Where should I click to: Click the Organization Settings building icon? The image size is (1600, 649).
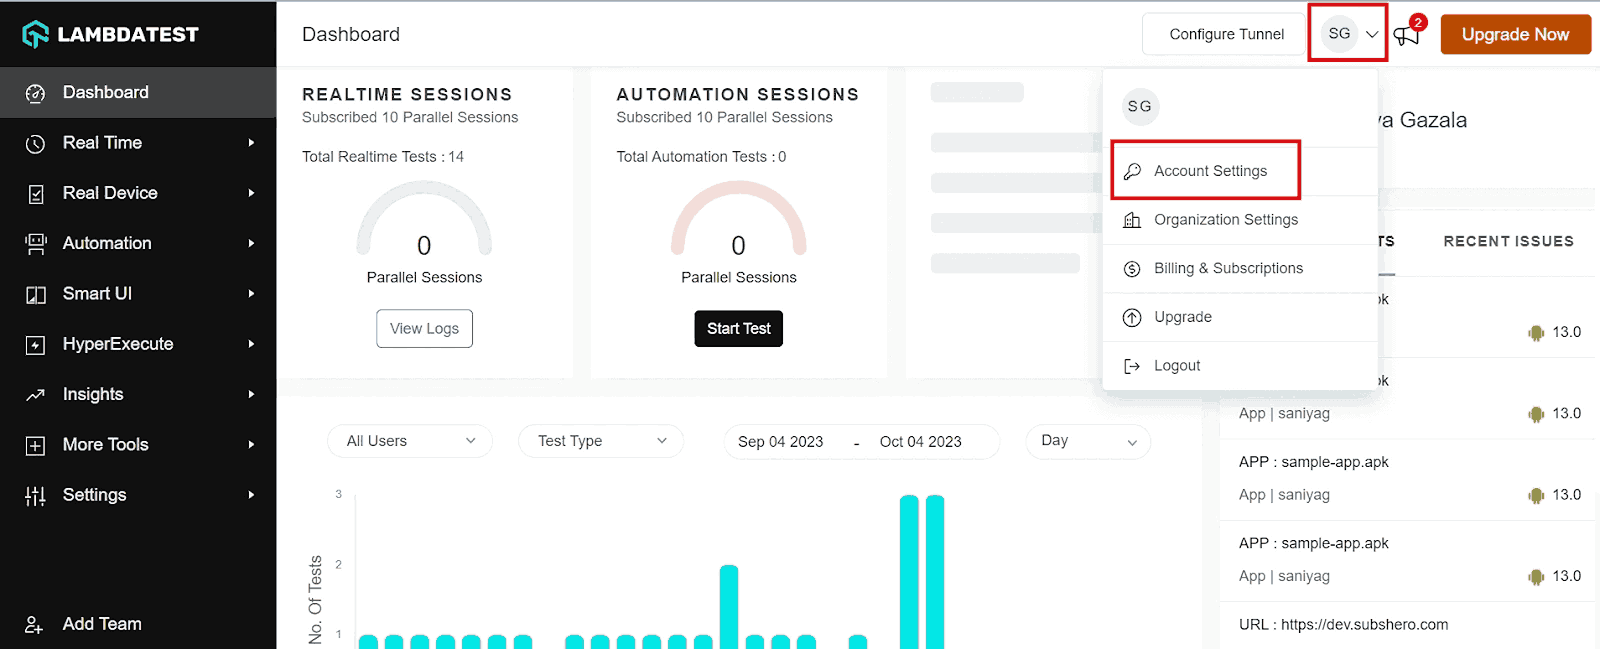1132,220
